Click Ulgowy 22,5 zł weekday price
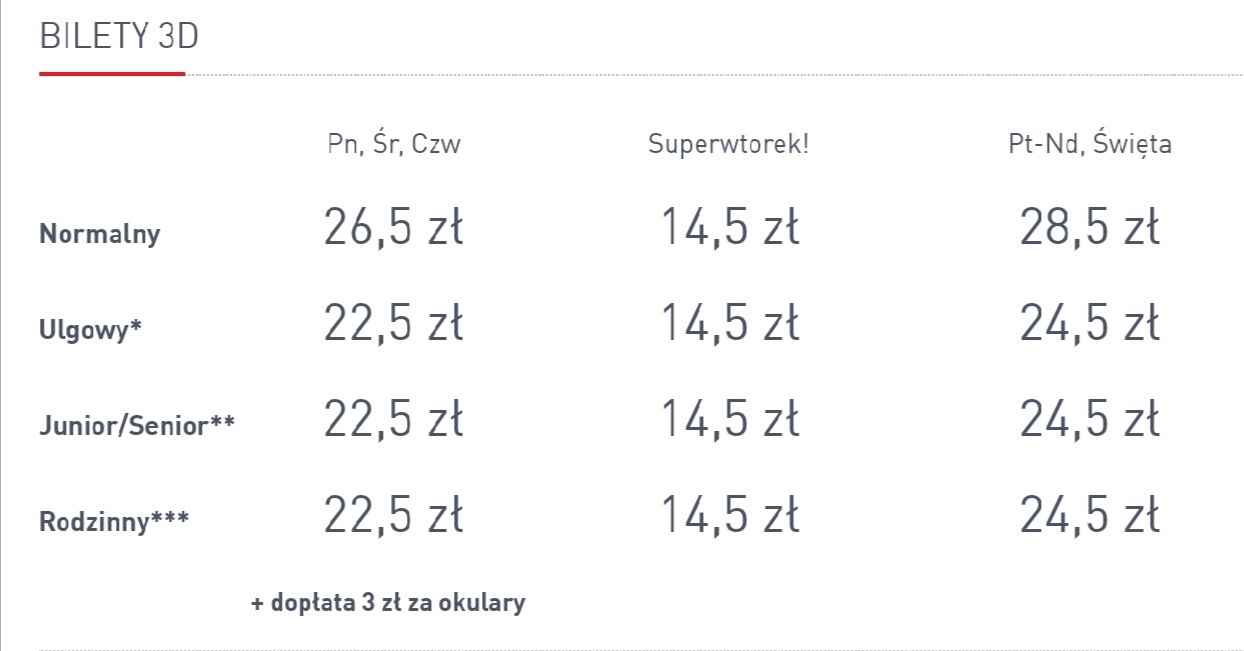Viewport: 1244px width, 651px height. click(394, 323)
